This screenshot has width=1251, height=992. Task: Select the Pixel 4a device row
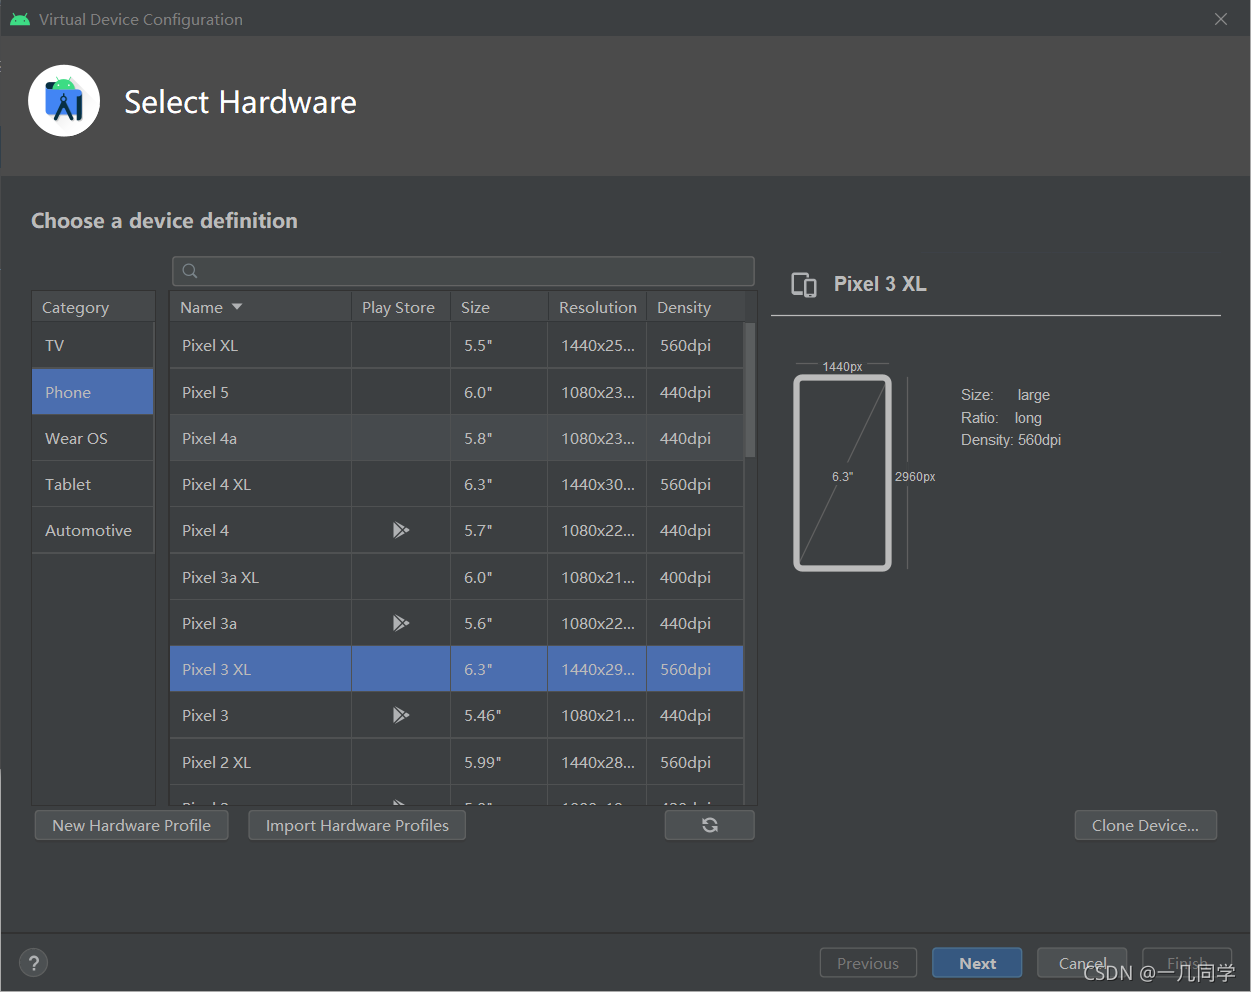457,438
